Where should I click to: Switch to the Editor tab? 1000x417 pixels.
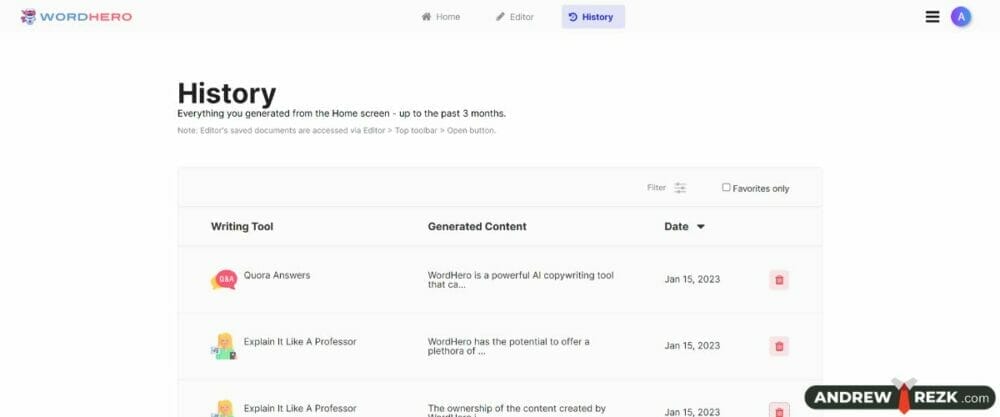pos(515,17)
